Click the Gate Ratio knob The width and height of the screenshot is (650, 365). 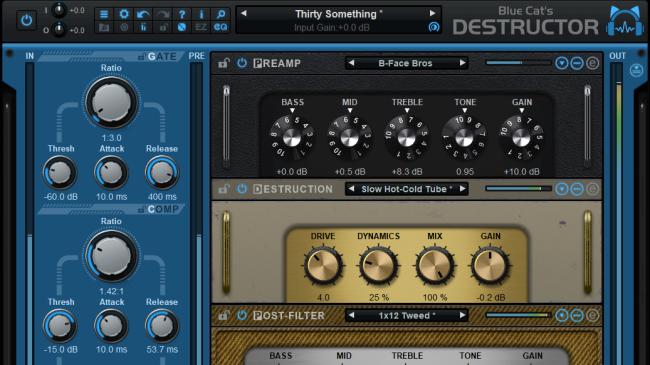pyautogui.click(x=112, y=102)
